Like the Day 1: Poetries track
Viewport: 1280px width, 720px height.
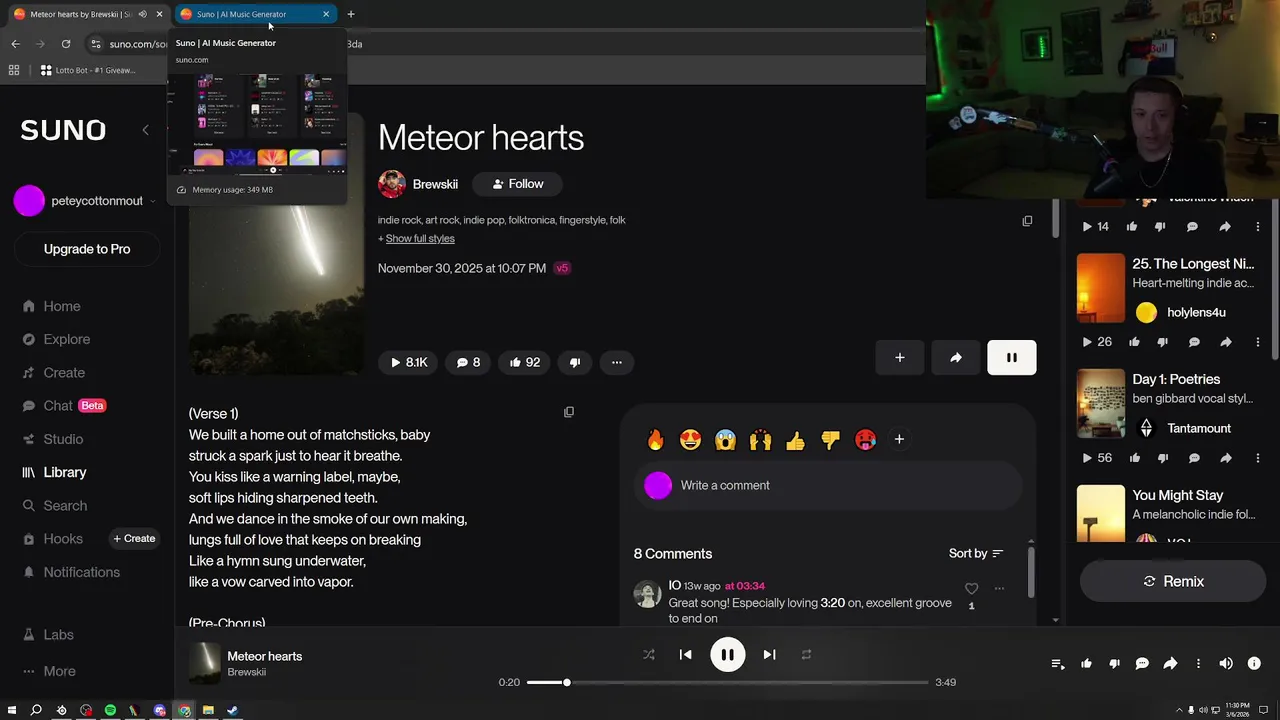(1134, 458)
